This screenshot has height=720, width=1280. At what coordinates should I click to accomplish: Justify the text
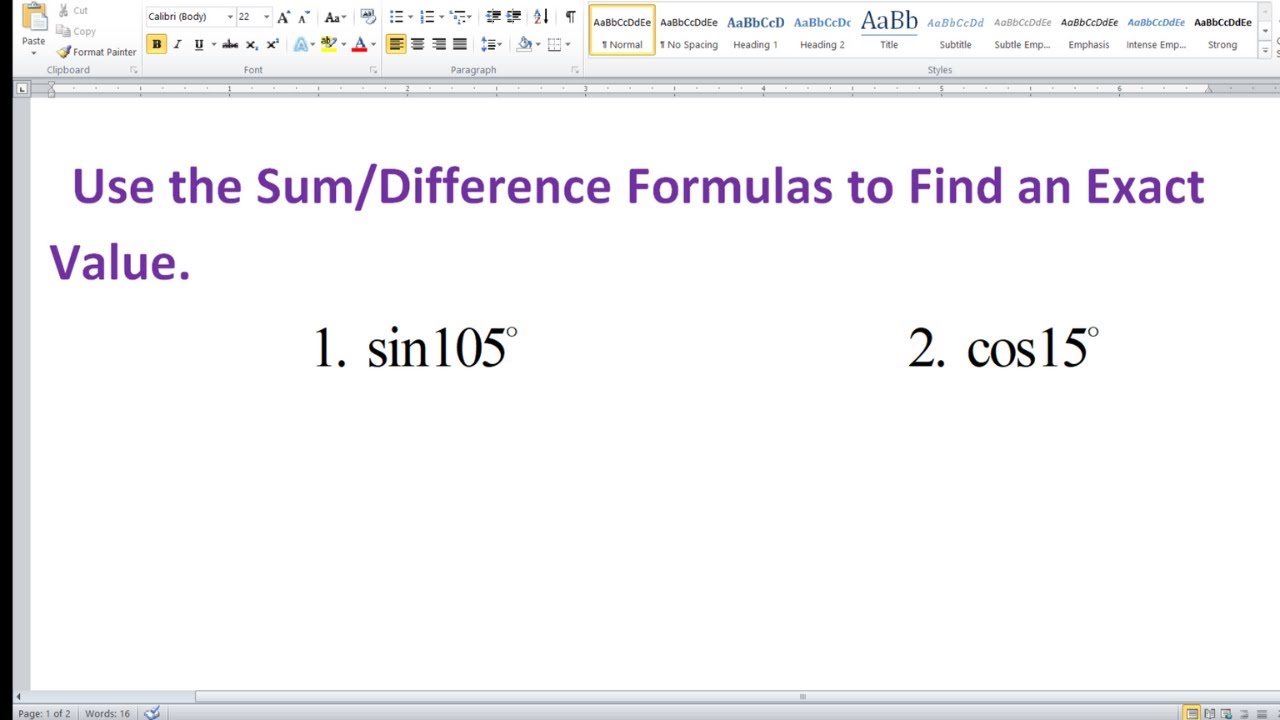tap(459, 44)
